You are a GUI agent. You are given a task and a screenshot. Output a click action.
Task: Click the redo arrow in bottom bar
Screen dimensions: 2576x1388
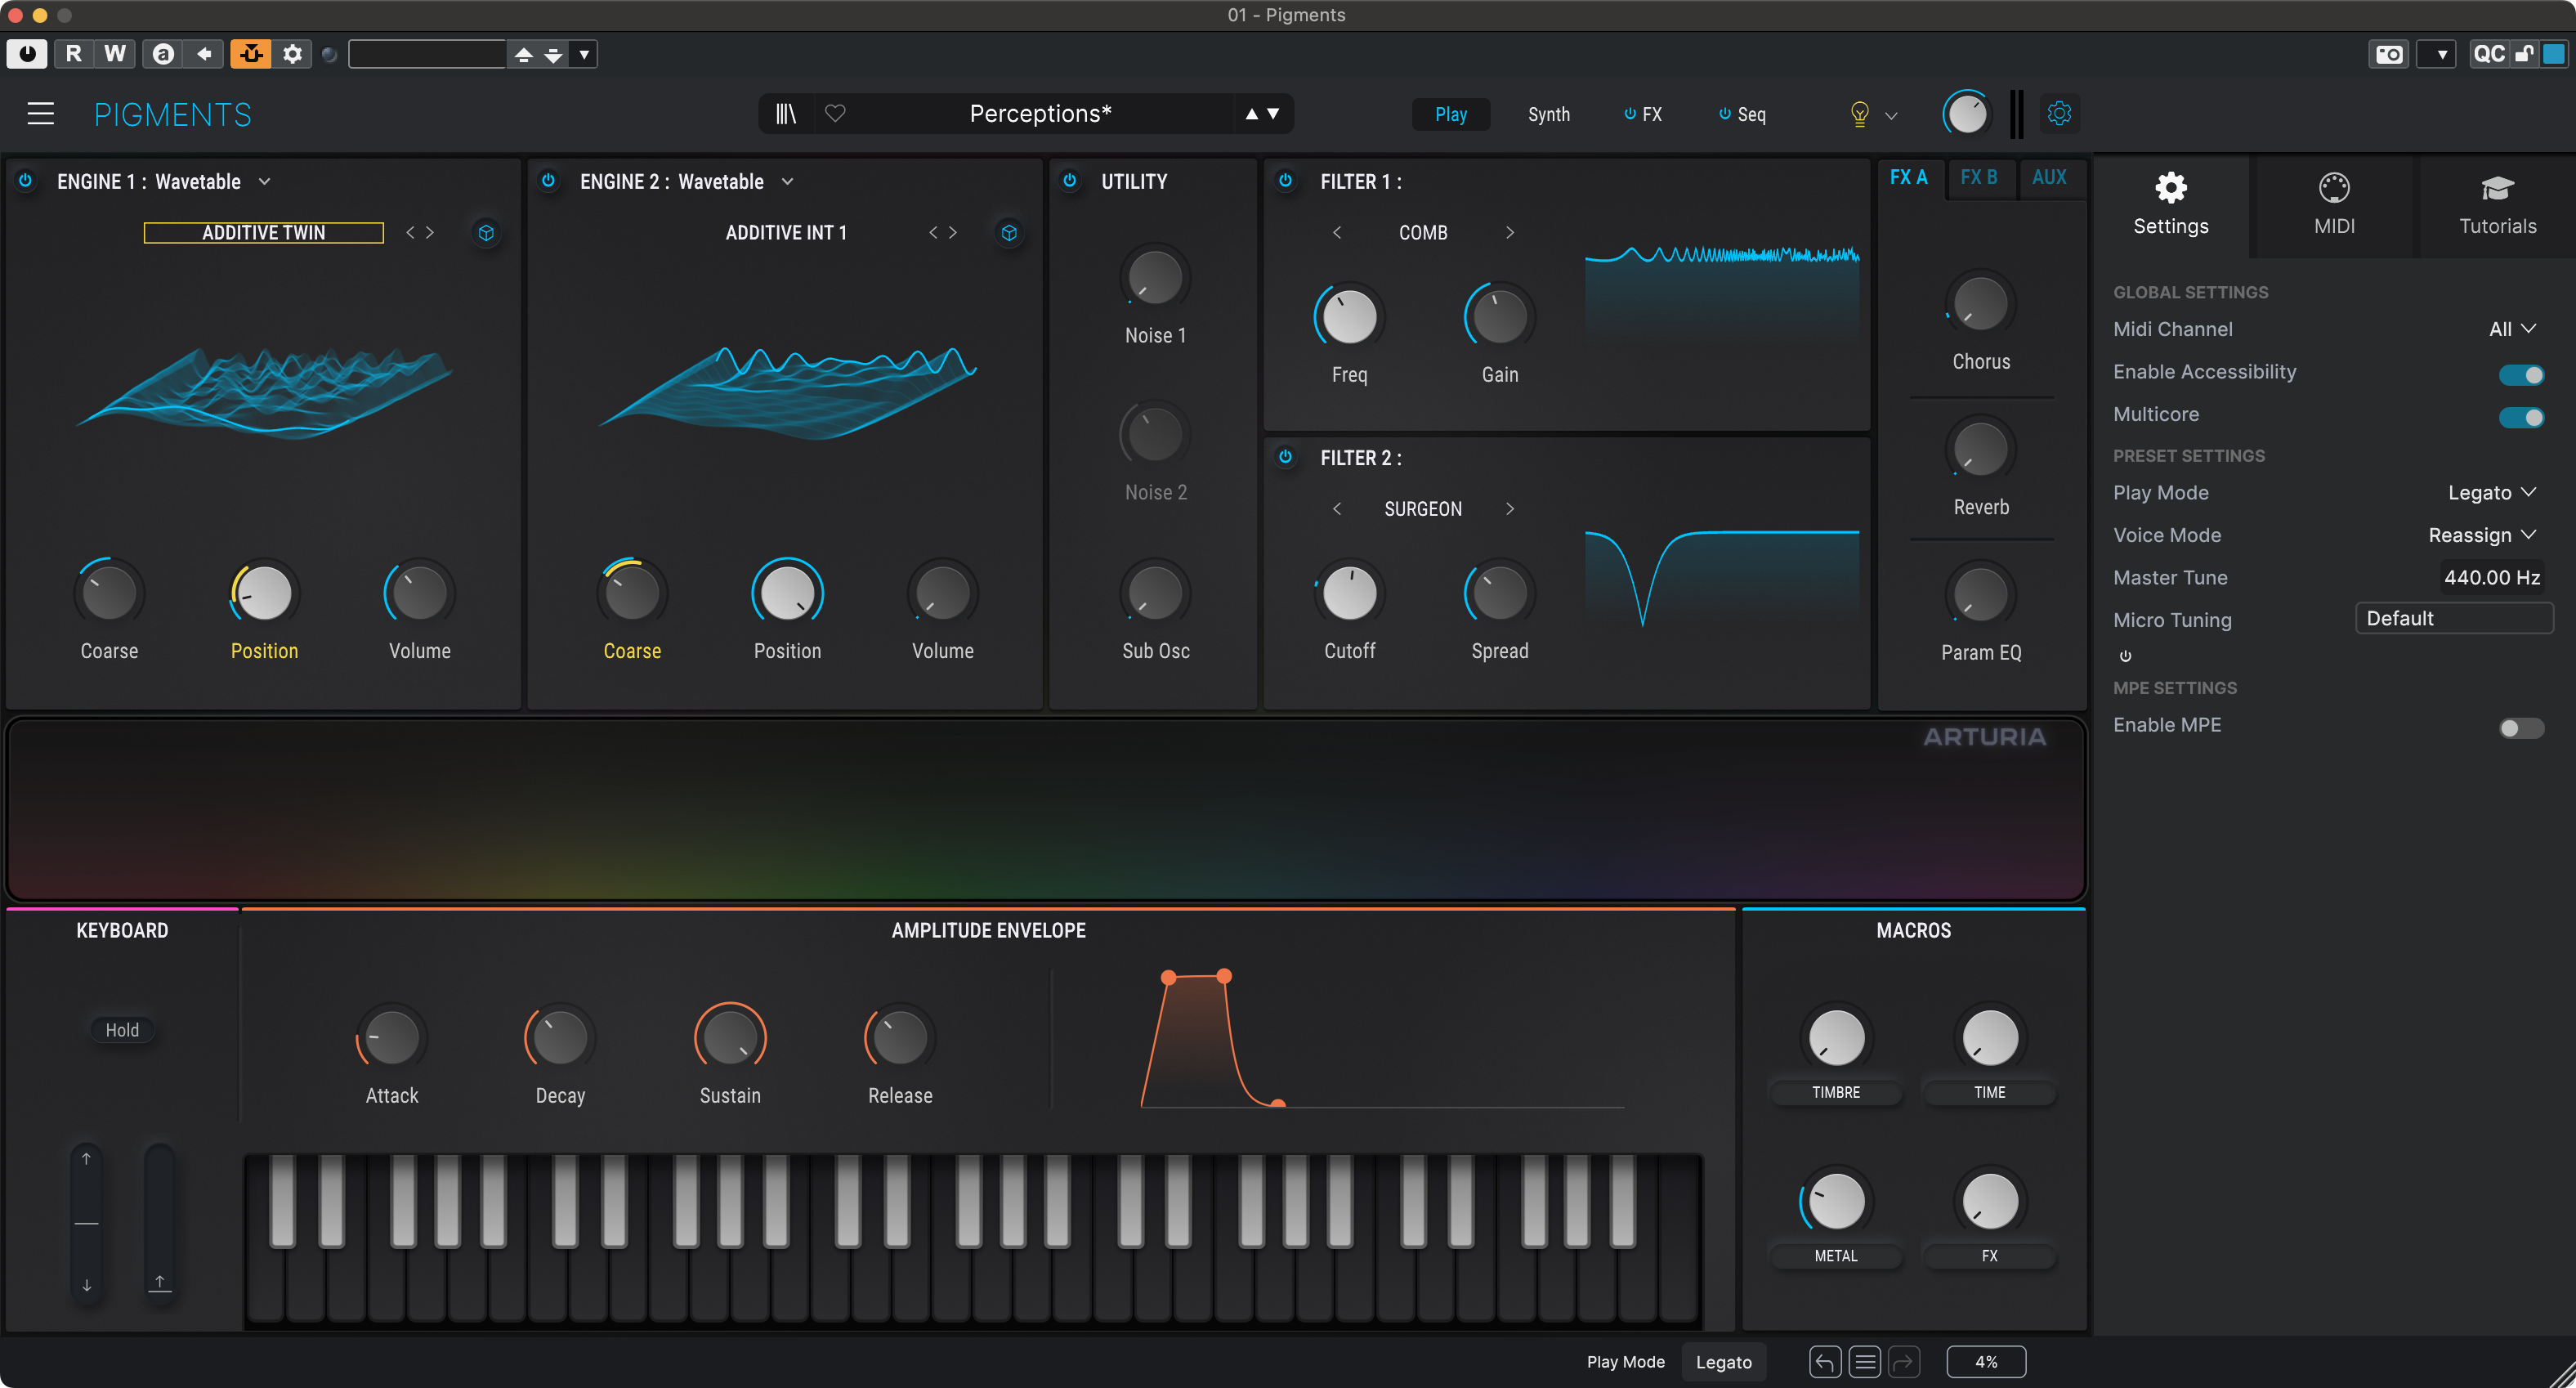[x=1904, y=1362]
